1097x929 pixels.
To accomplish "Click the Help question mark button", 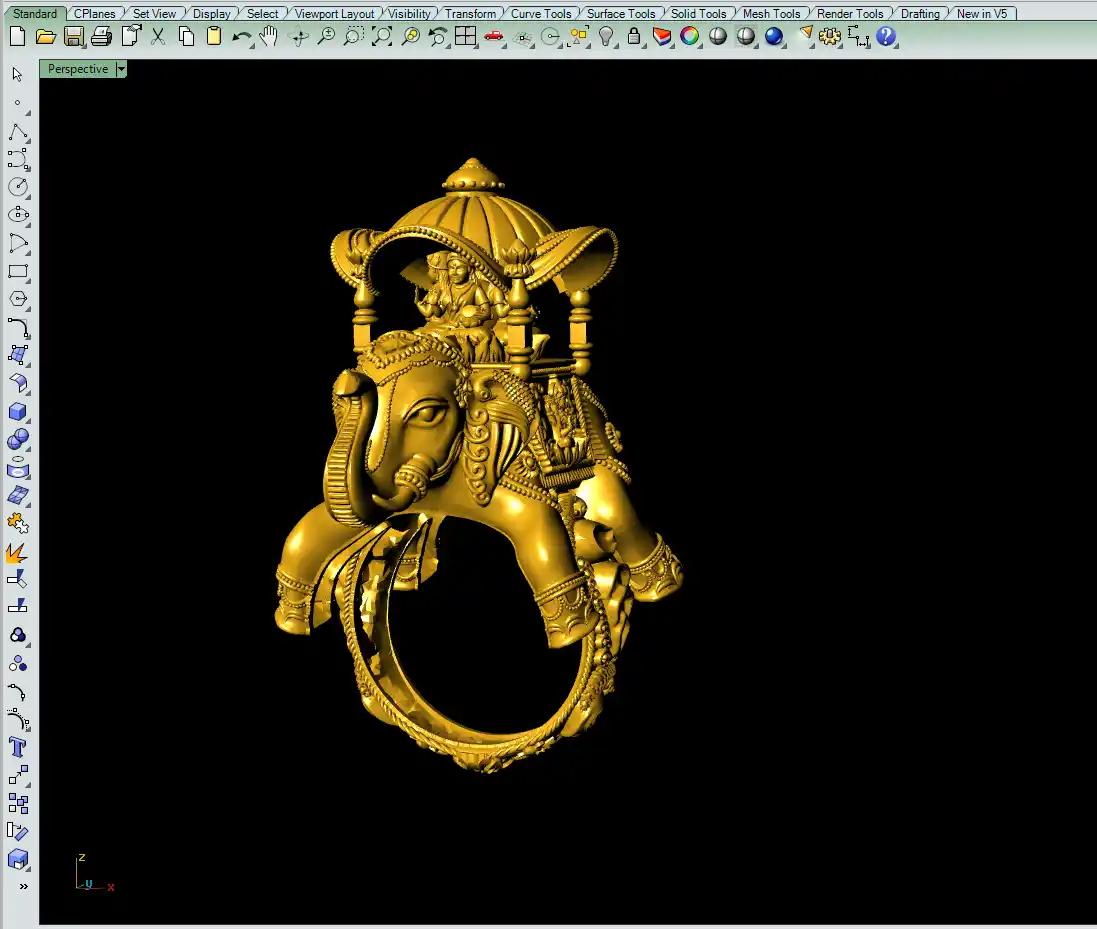I will point(886,37).
